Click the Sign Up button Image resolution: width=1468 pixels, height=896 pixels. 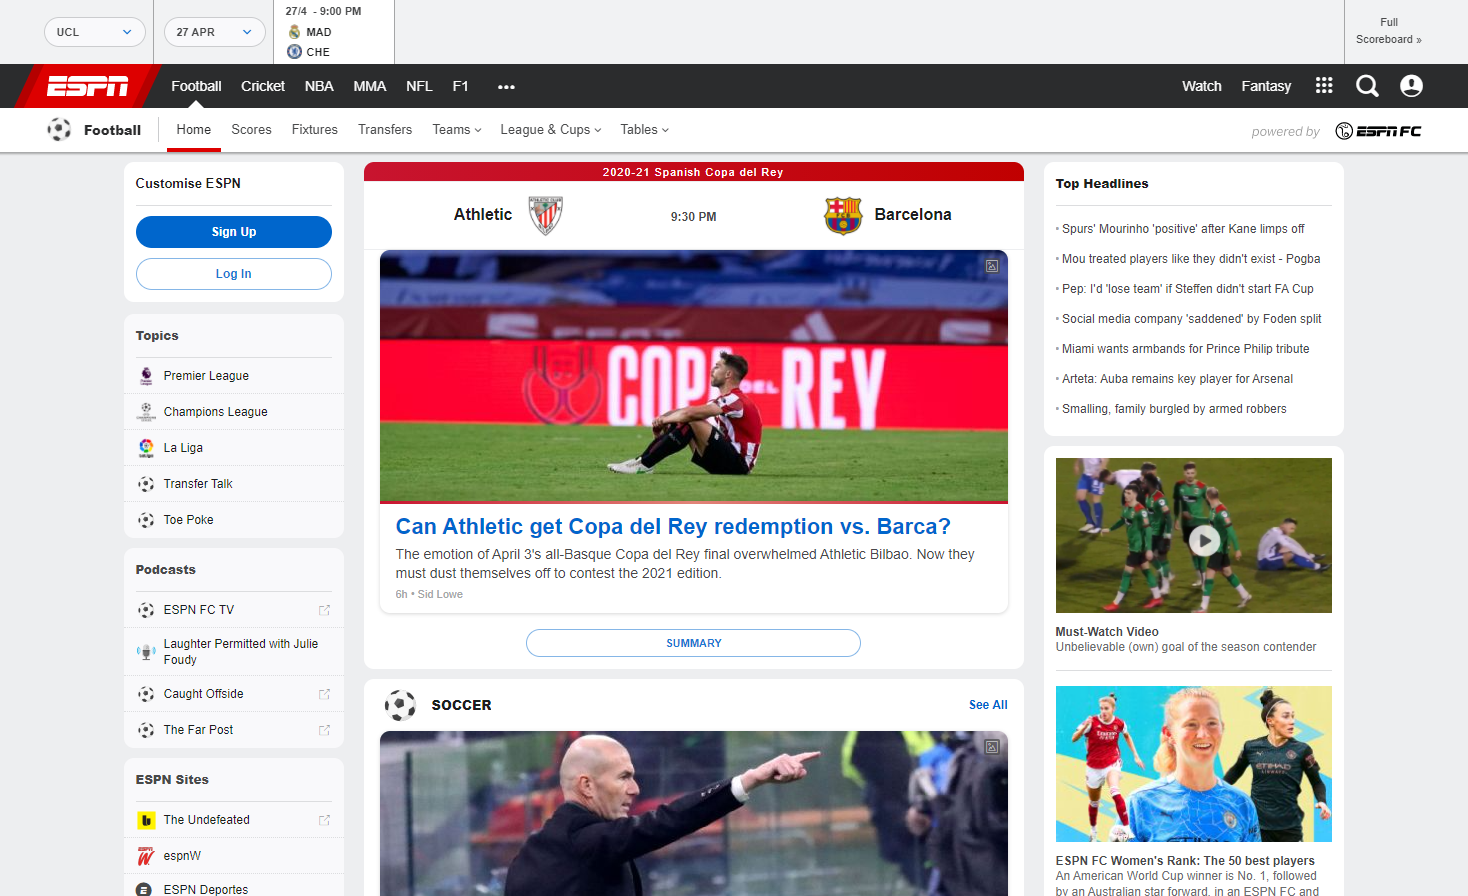[x=234, y=232]
